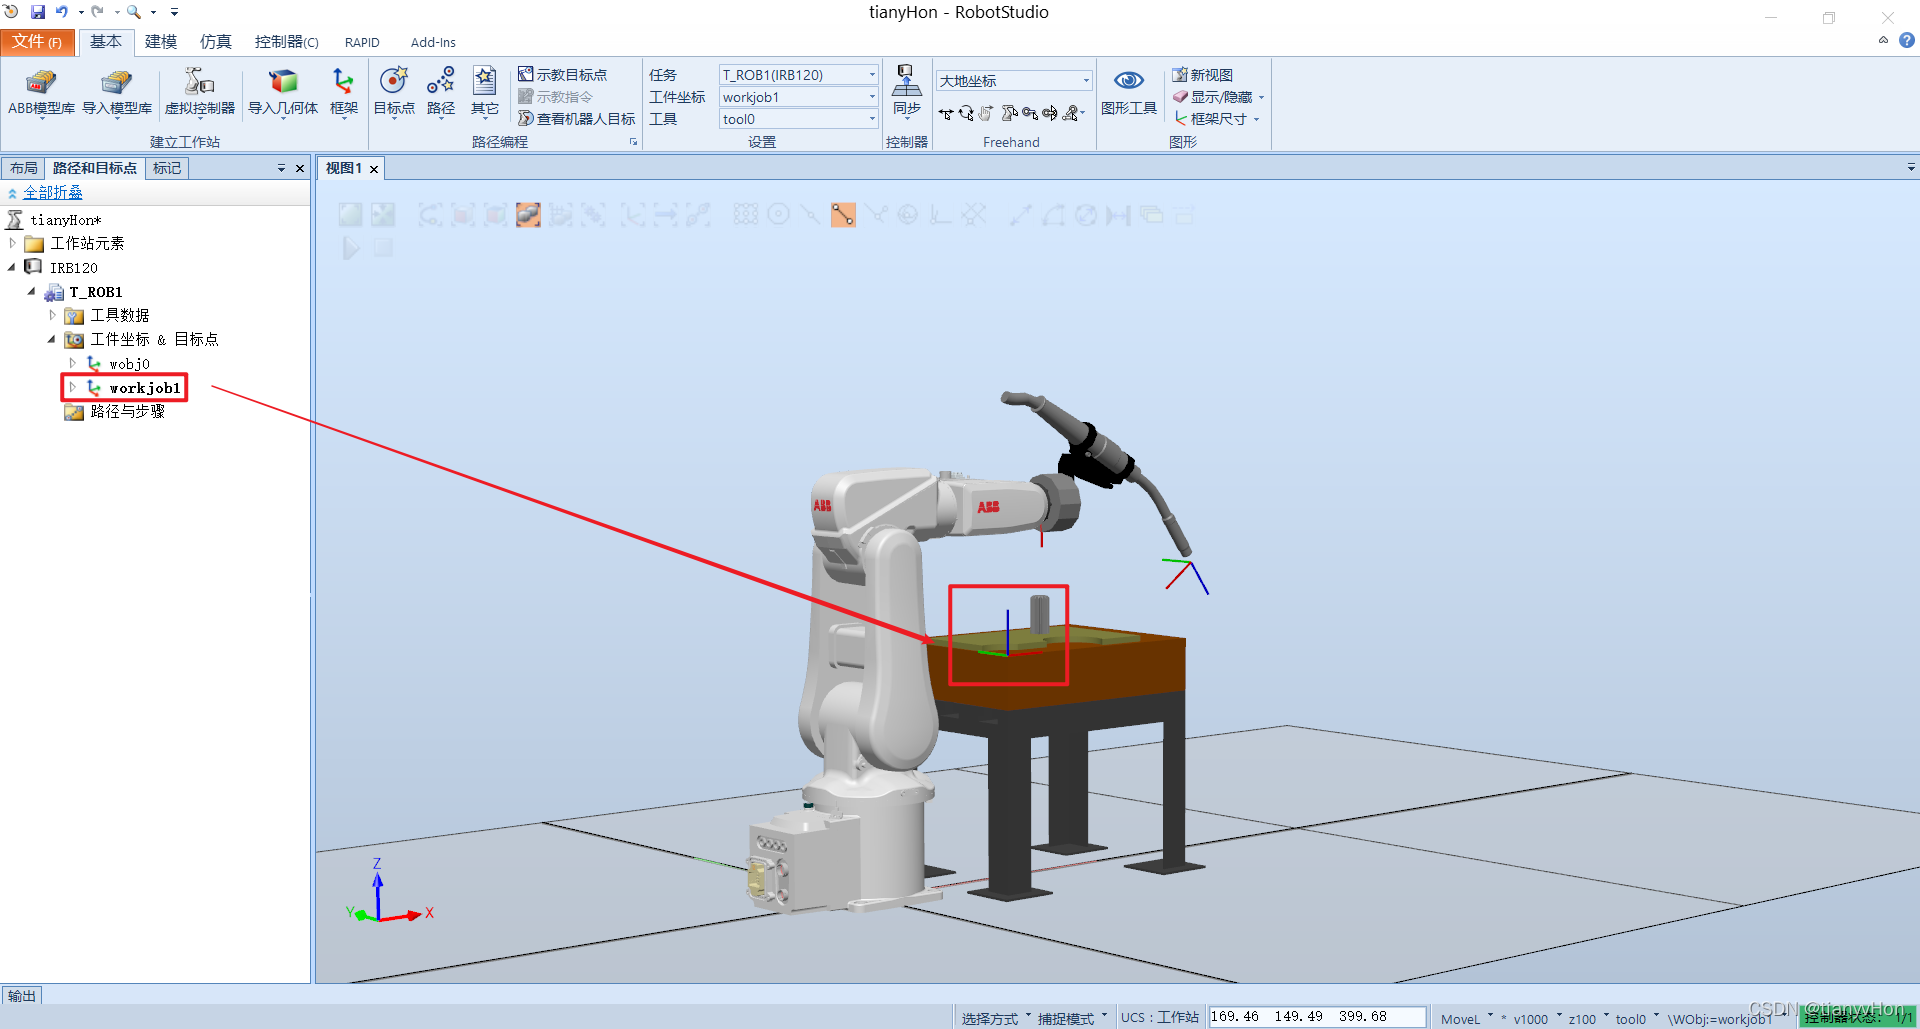Click the play simulation icon in viewport

point(351,248)
